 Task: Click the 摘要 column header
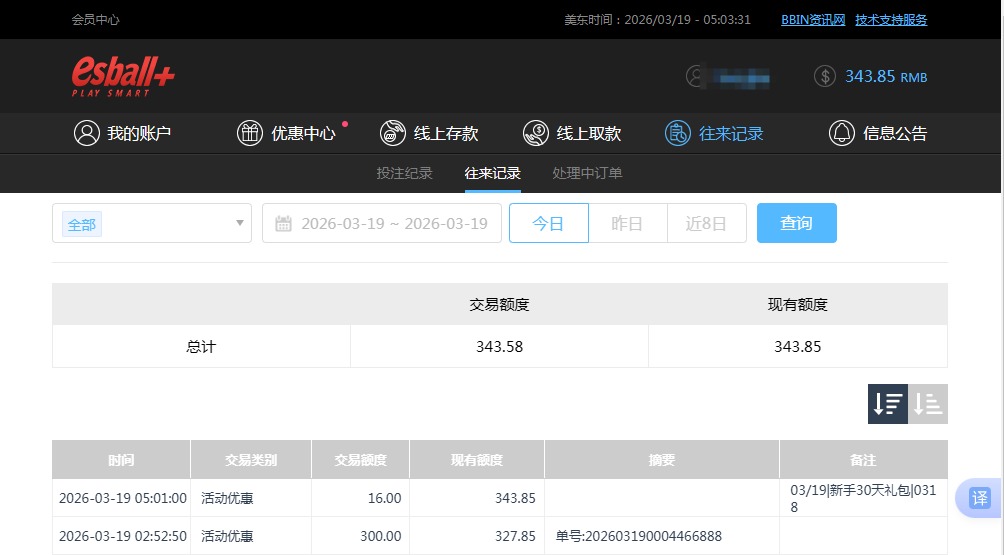click(661, 460)
